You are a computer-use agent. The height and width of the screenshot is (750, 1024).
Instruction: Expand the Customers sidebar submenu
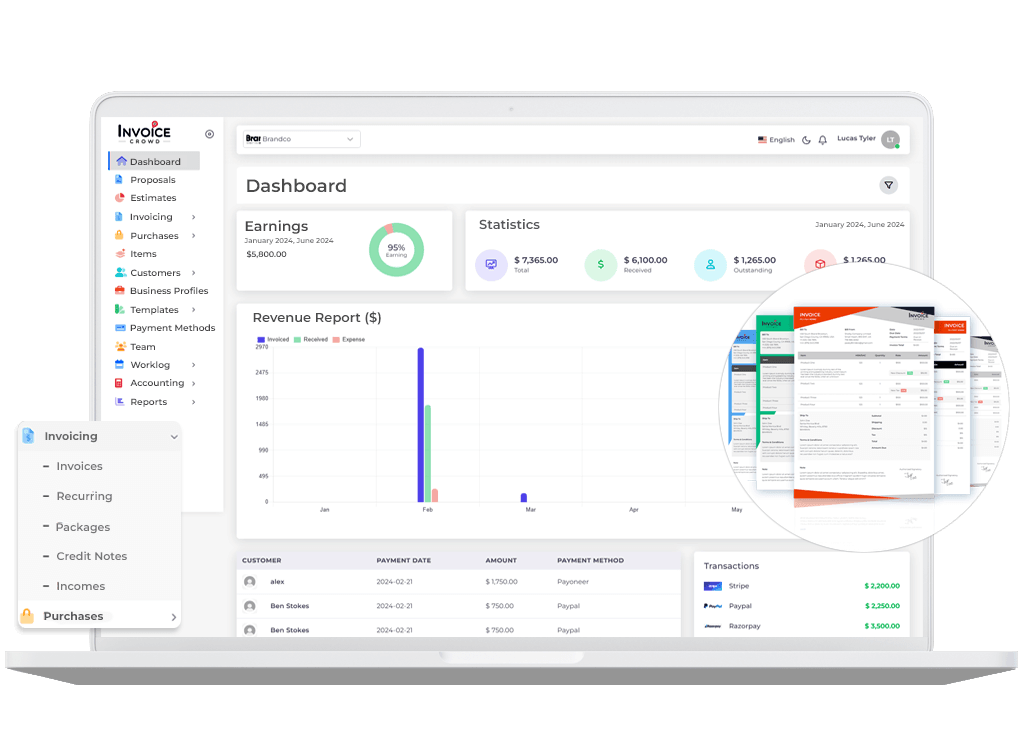[x=193, y=273]
